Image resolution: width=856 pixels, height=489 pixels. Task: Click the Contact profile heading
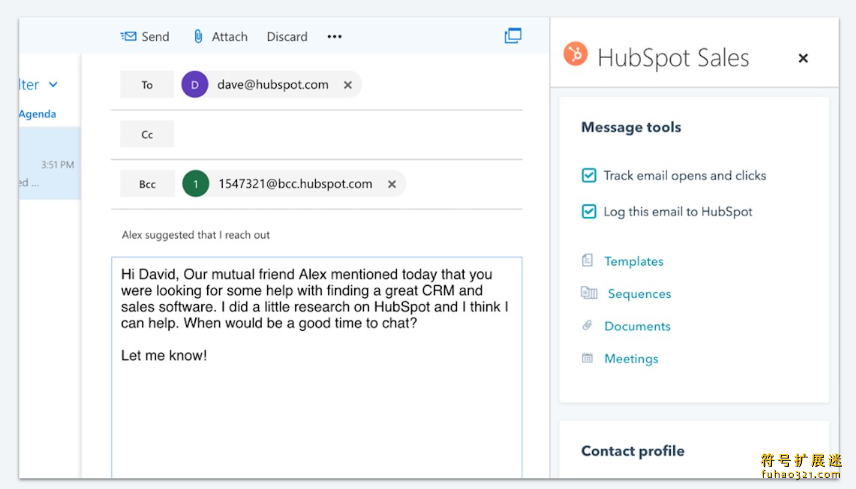pos(633,451)
